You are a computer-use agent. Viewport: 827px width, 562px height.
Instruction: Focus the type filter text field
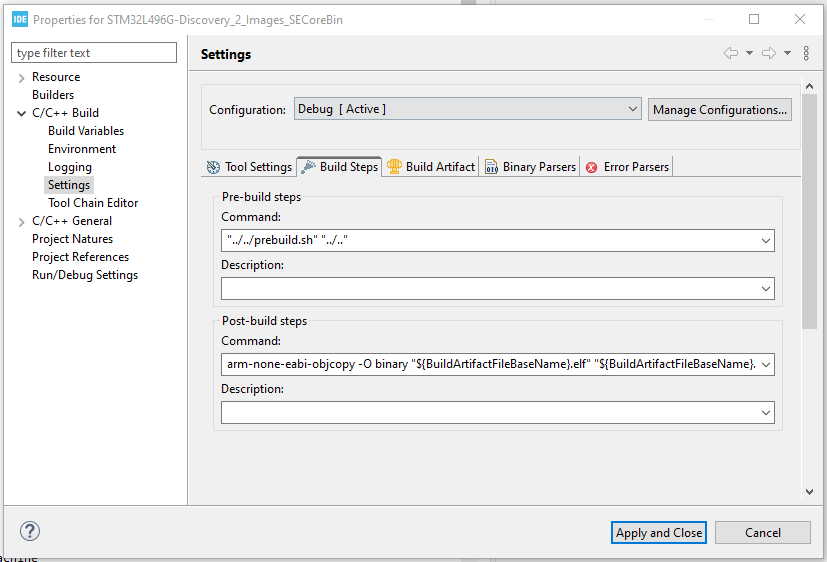[x=94, y=53]
